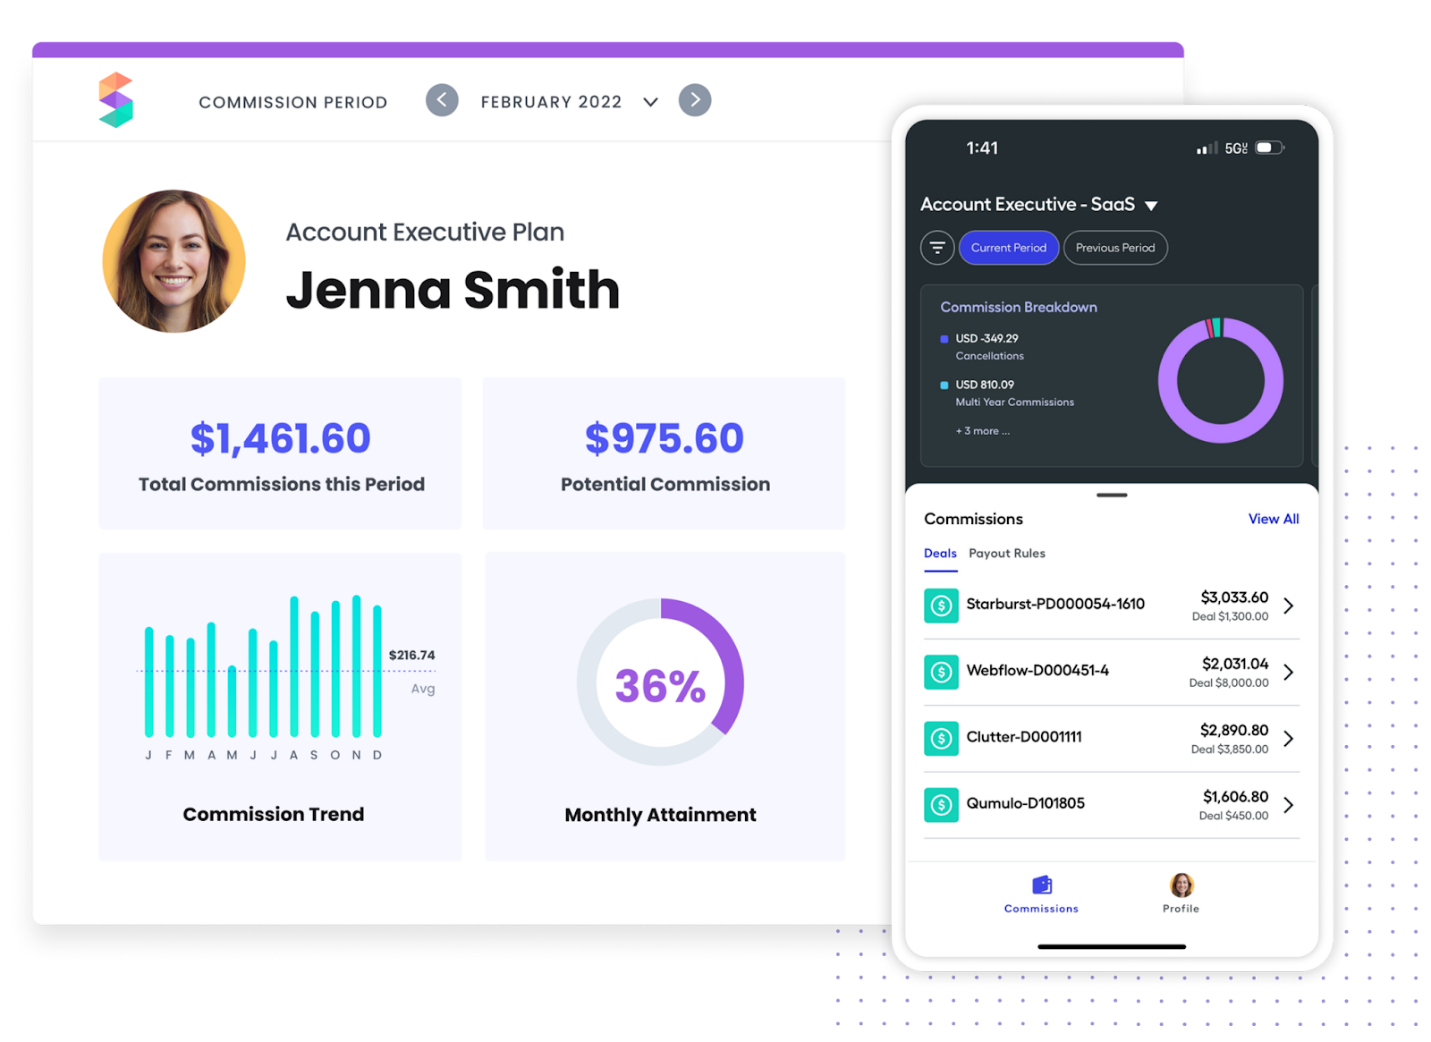Expand the February 2022 period dropdown
The width and height of the screenshot is (1431, 1042).
coord(650,102)
